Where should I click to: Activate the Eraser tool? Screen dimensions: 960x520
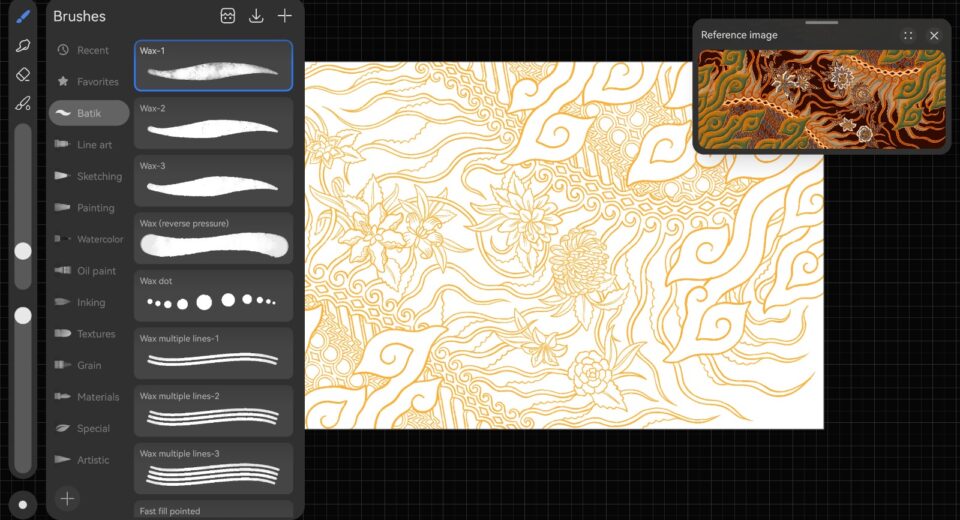coord(23,74)
